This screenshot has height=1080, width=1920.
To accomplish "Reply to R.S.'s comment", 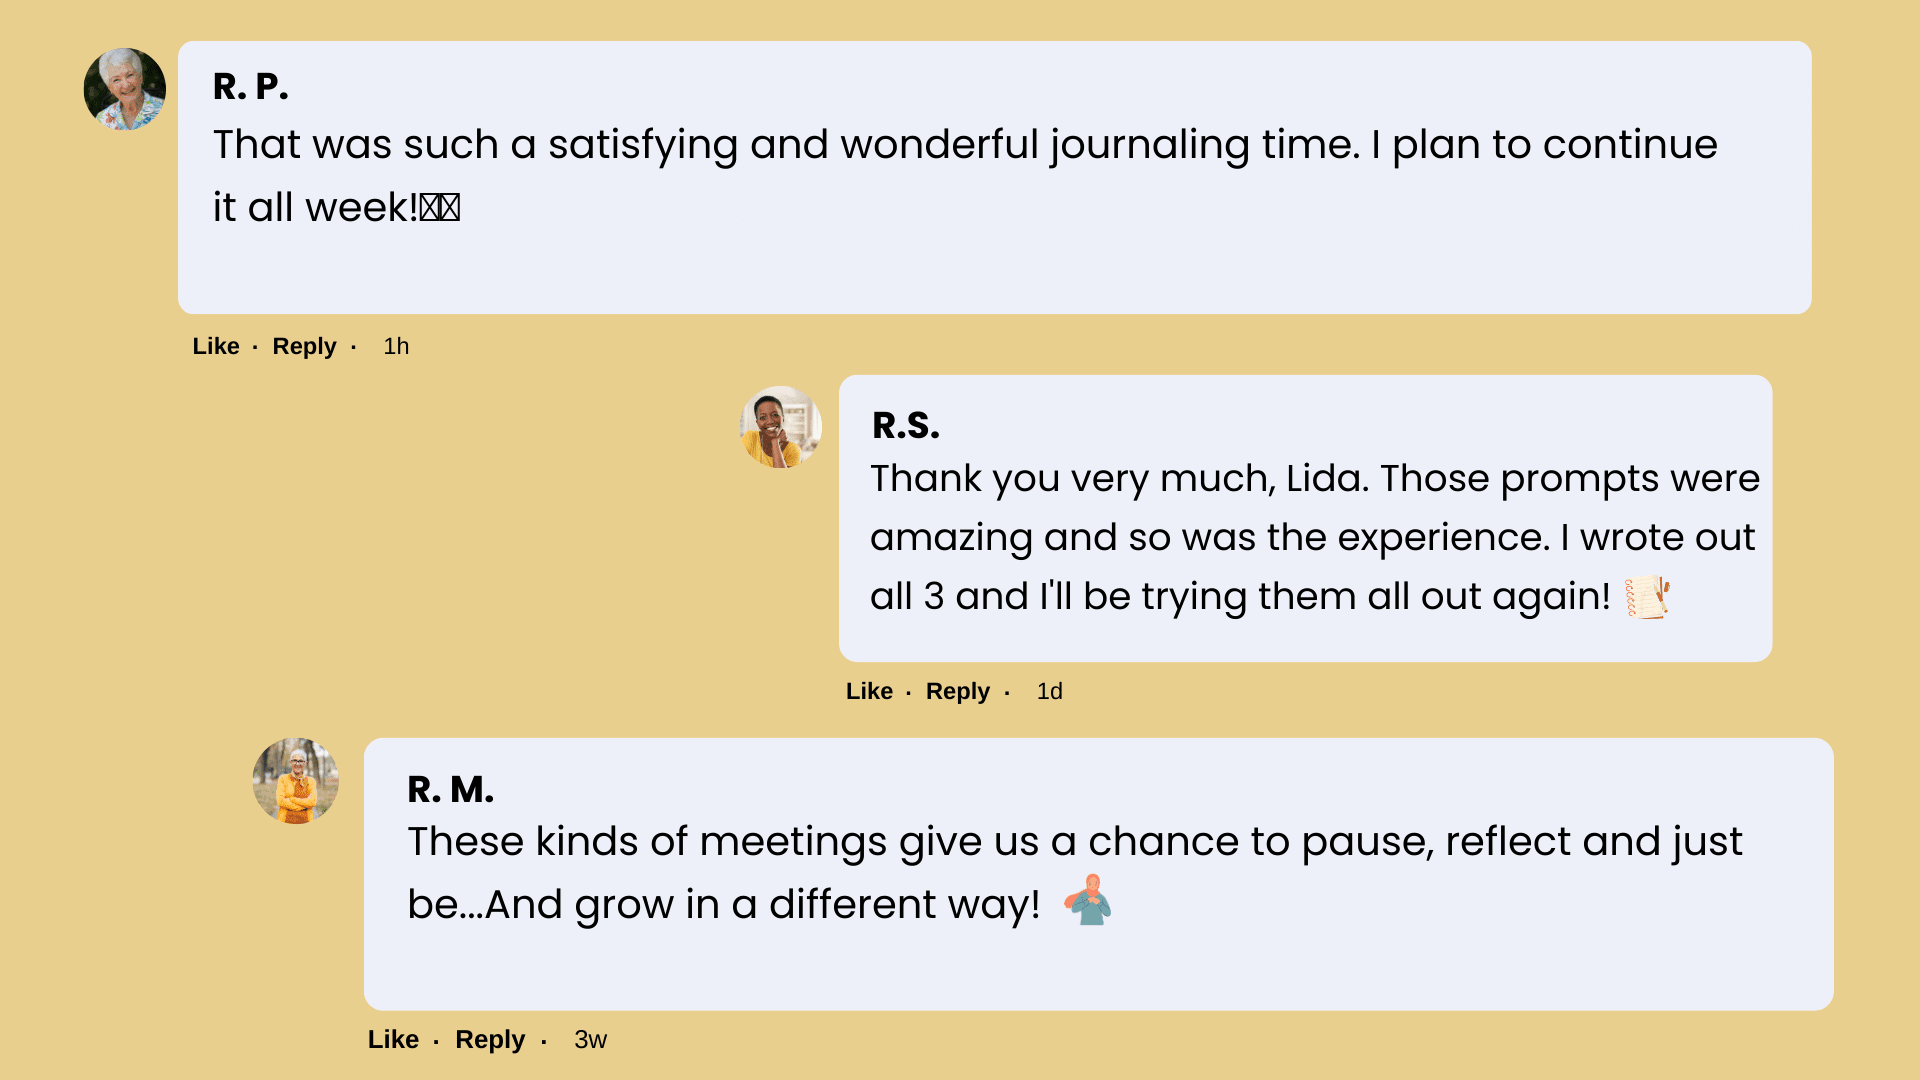I will [957, 691].
